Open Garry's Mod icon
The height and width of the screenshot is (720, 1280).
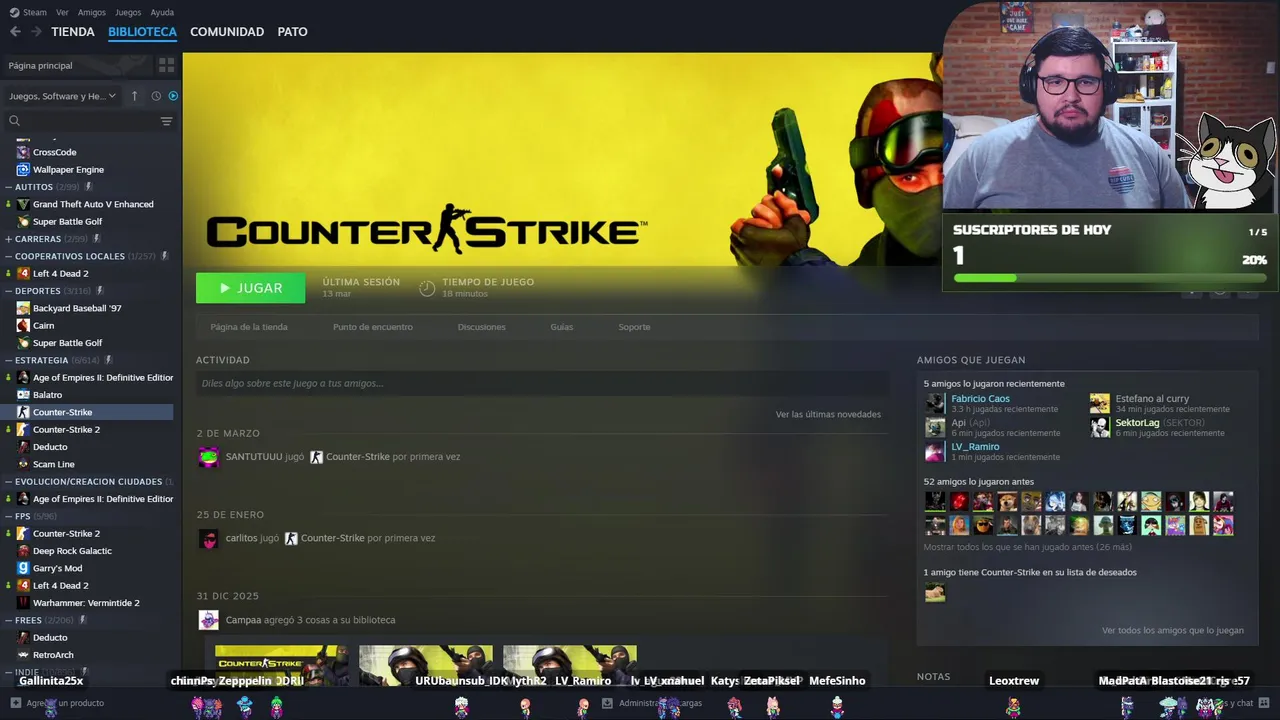pyautogui.click(x=23, y=568)
